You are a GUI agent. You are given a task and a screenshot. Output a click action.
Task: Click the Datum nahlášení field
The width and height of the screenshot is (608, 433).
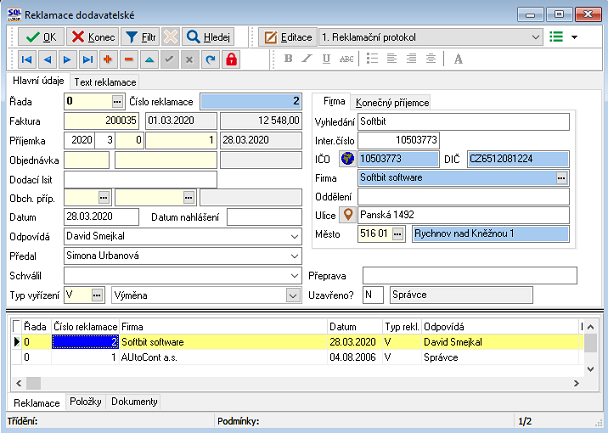click(x=264, y=217)
